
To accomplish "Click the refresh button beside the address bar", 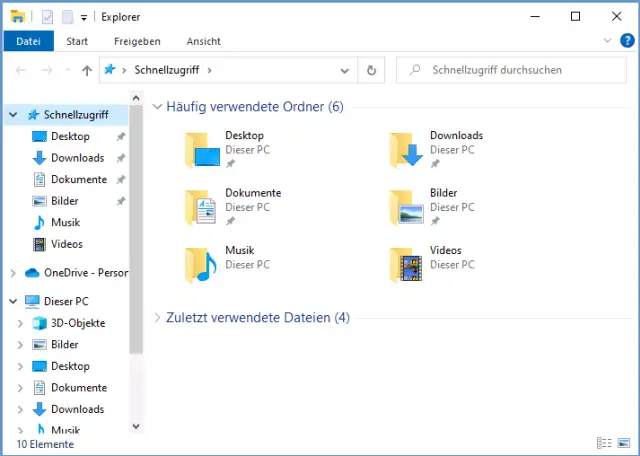I will [371, 70].
